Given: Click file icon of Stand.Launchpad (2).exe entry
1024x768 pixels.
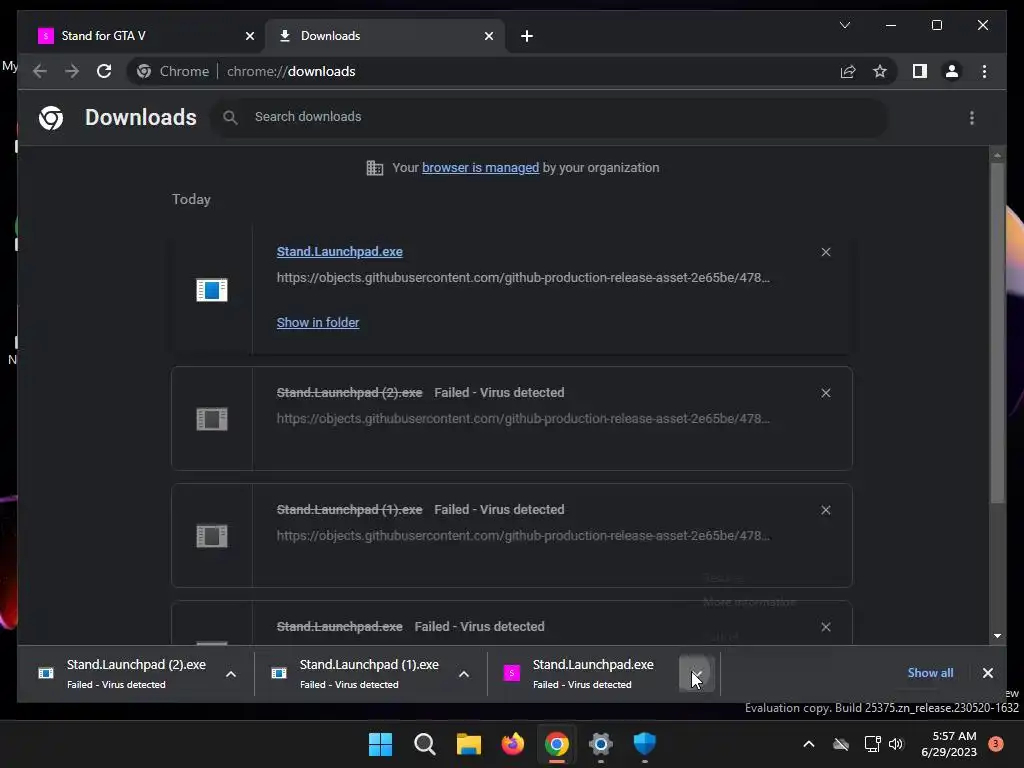Looking at the screenshot, I should click(x=212, y=419).
